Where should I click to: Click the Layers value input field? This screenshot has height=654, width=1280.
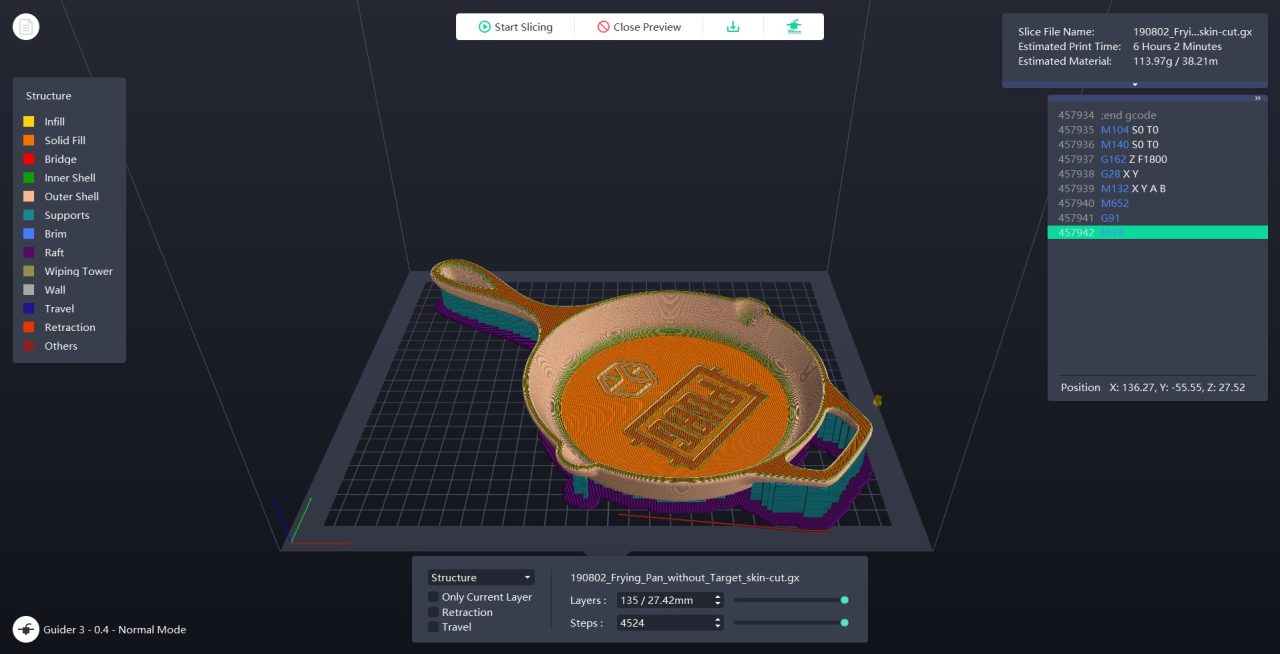click(x=663, y=600)
